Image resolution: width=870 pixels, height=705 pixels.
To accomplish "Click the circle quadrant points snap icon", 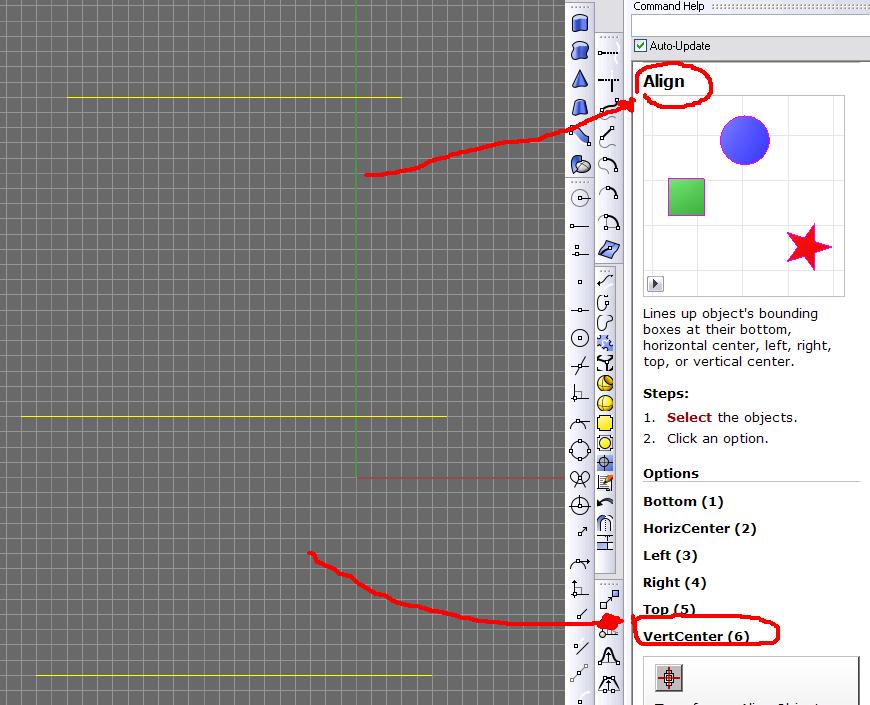I will coord(580,450).
